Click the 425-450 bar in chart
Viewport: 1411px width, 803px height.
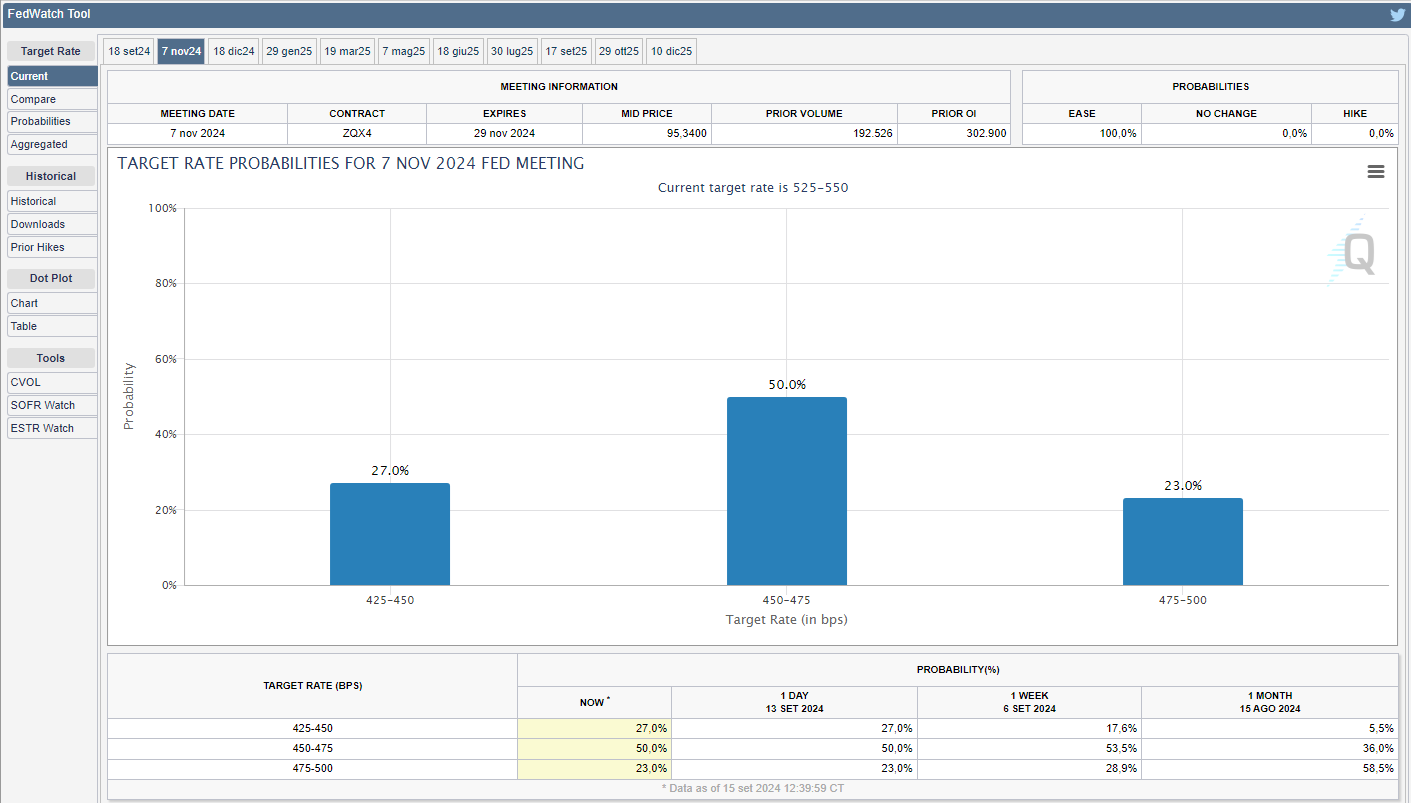[390, 534]
